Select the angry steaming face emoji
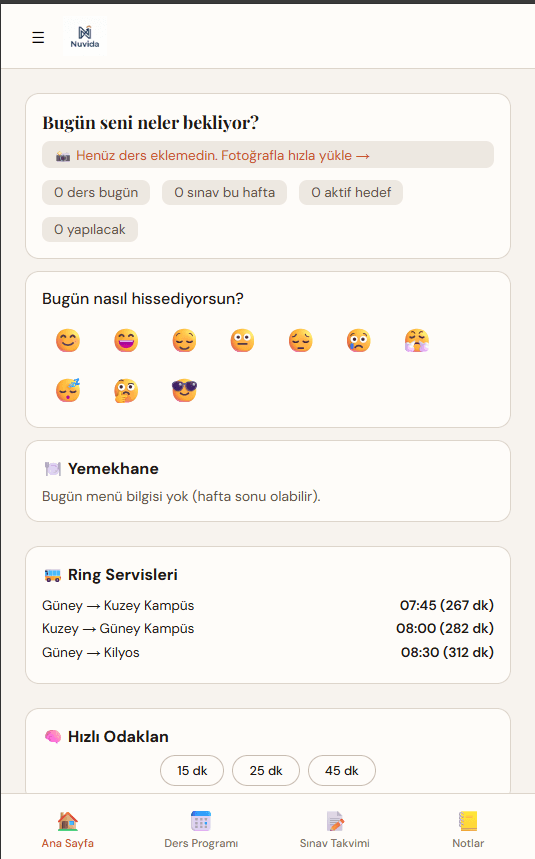The height and width of the screenshot is (859, 535). point(417,341)
